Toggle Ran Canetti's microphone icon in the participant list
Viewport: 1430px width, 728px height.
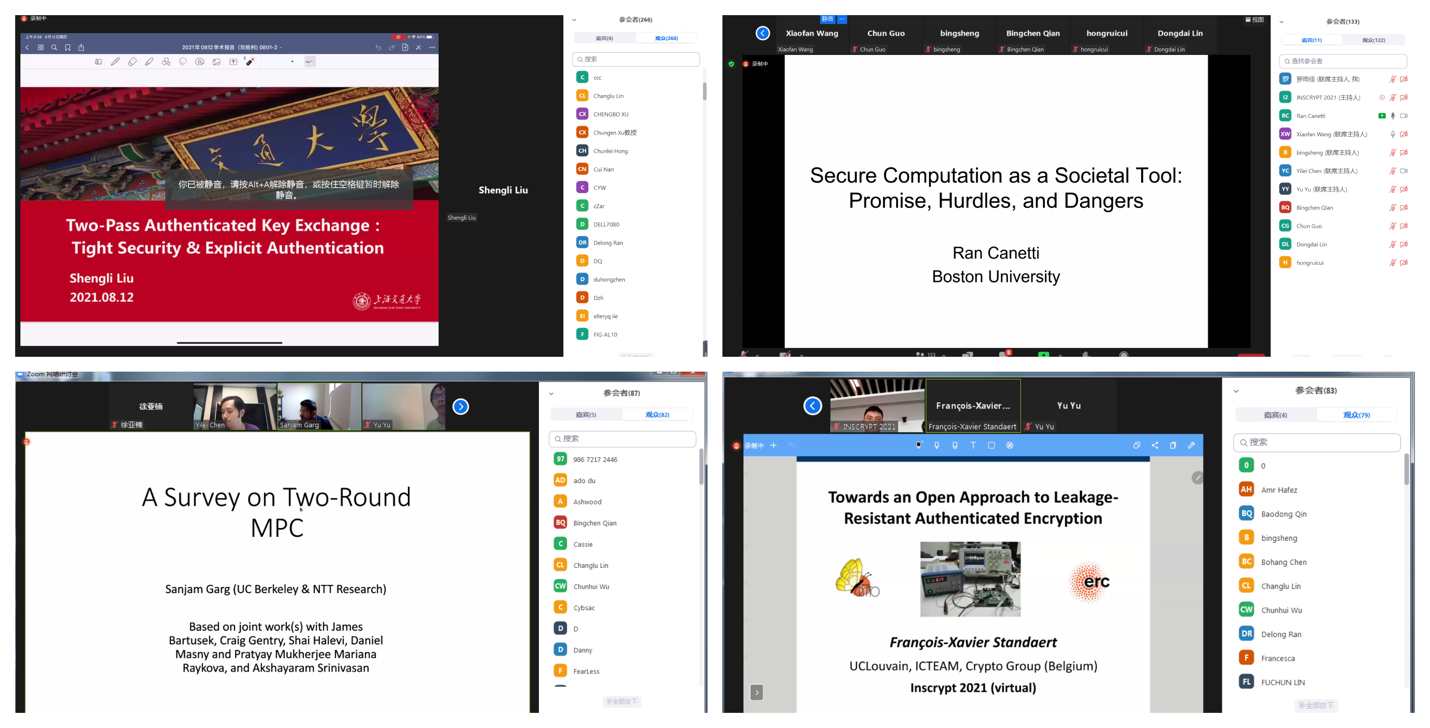tap(1393, 116)
